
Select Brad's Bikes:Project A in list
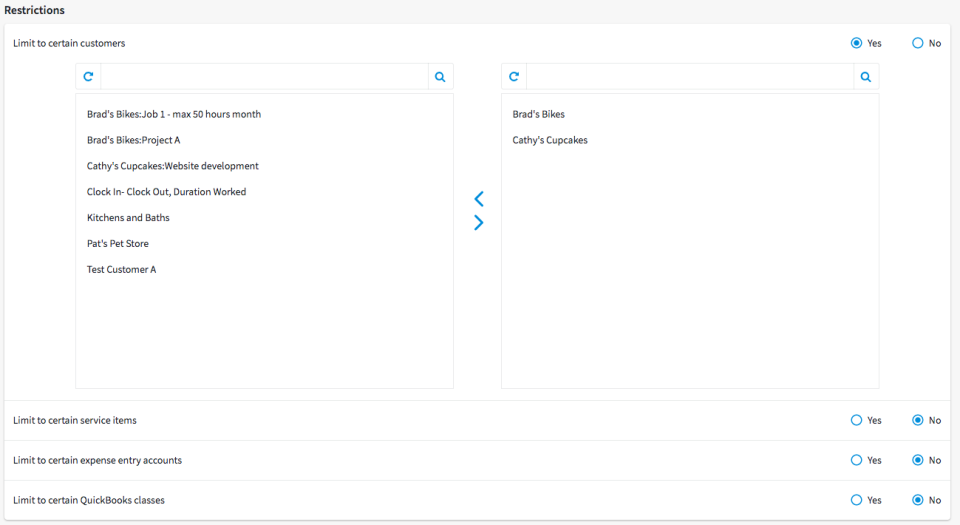[x=133, y=140]
